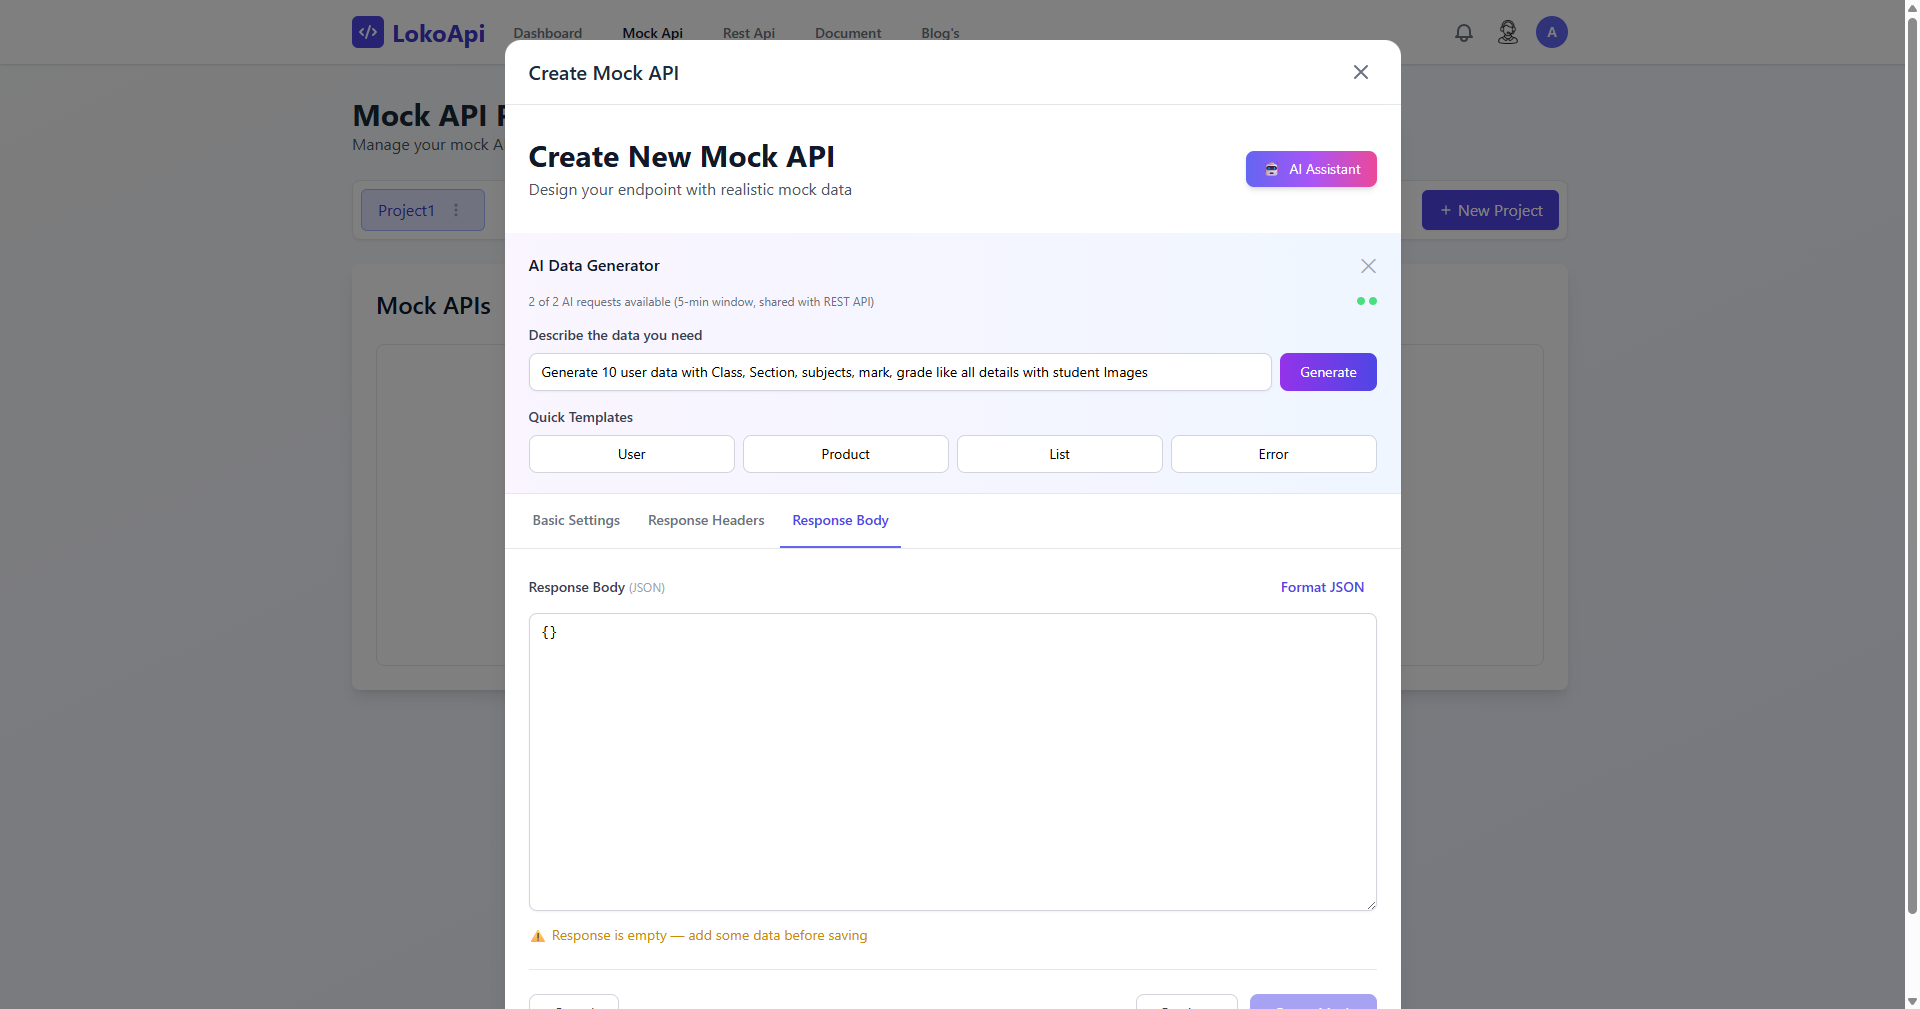Click the AI Assistant robot button
This screenshot has height=1009, width=1920.
(1311, 169)
